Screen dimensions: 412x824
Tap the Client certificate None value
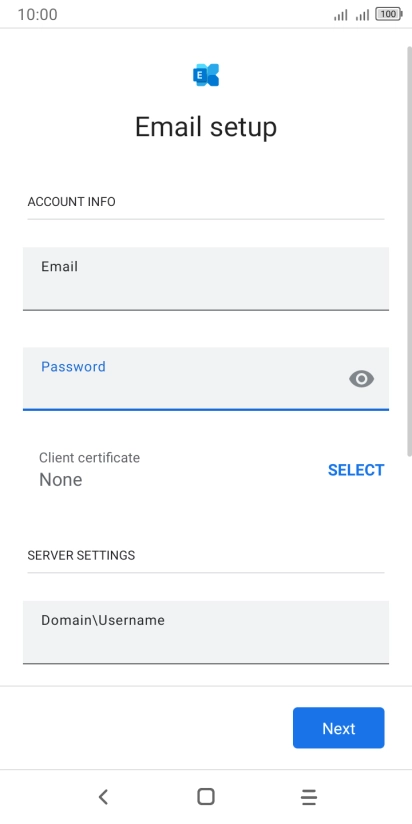pyautogui.click(x=61, y=480)
